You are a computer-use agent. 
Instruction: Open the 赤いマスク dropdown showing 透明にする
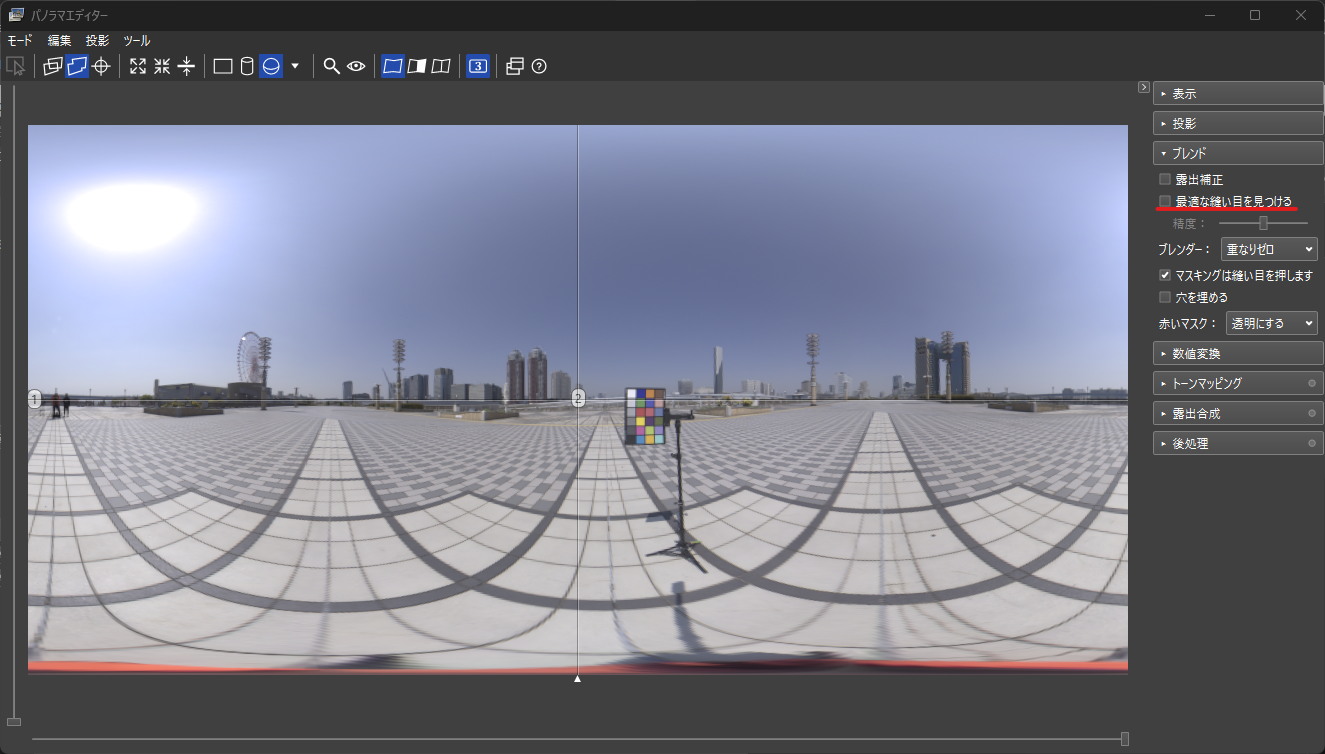click(1271, 322)
